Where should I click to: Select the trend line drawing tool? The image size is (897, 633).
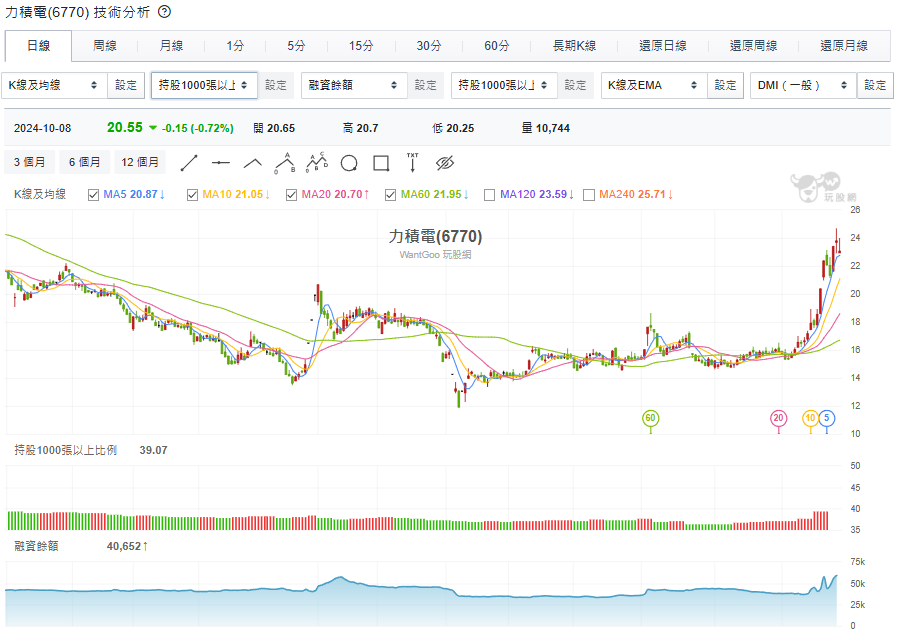[x=188, y=162]
